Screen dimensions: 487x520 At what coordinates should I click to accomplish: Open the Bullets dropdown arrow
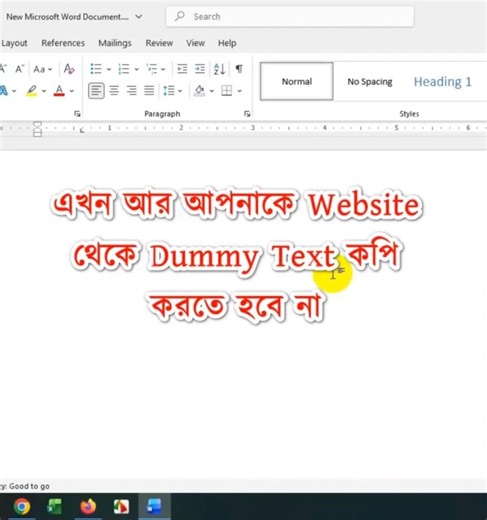pos(109,69)
